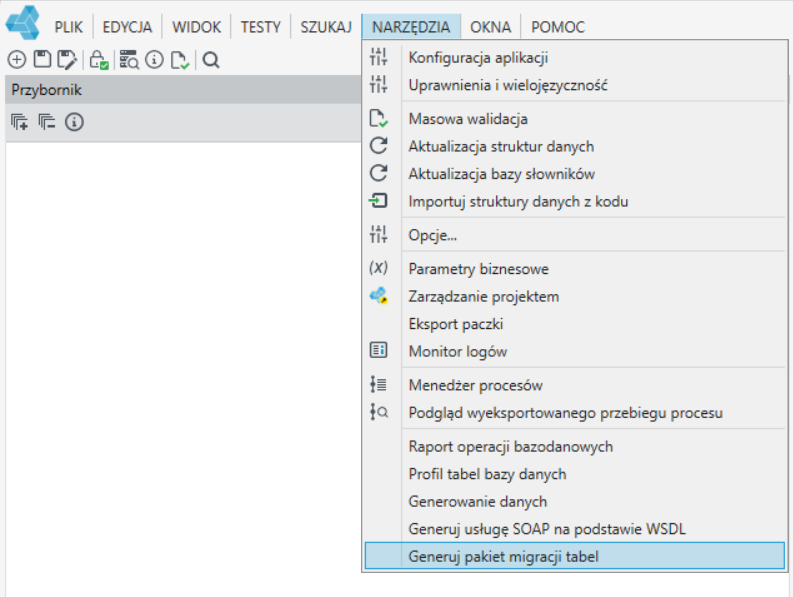Choose Generowanie danych menu entry
793x597 pixels.
[575, 501]
